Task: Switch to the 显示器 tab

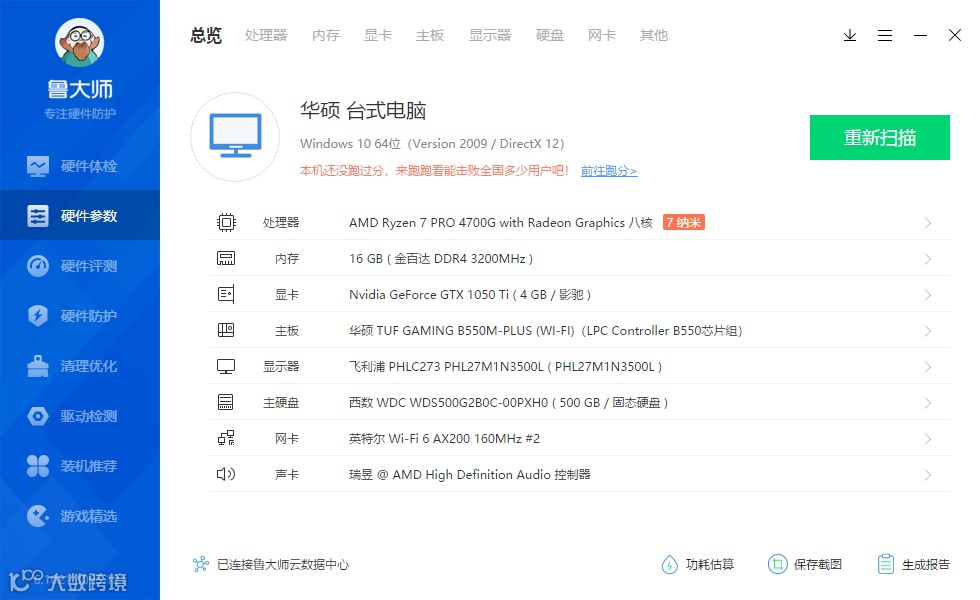Action: [x=490, y=36]
